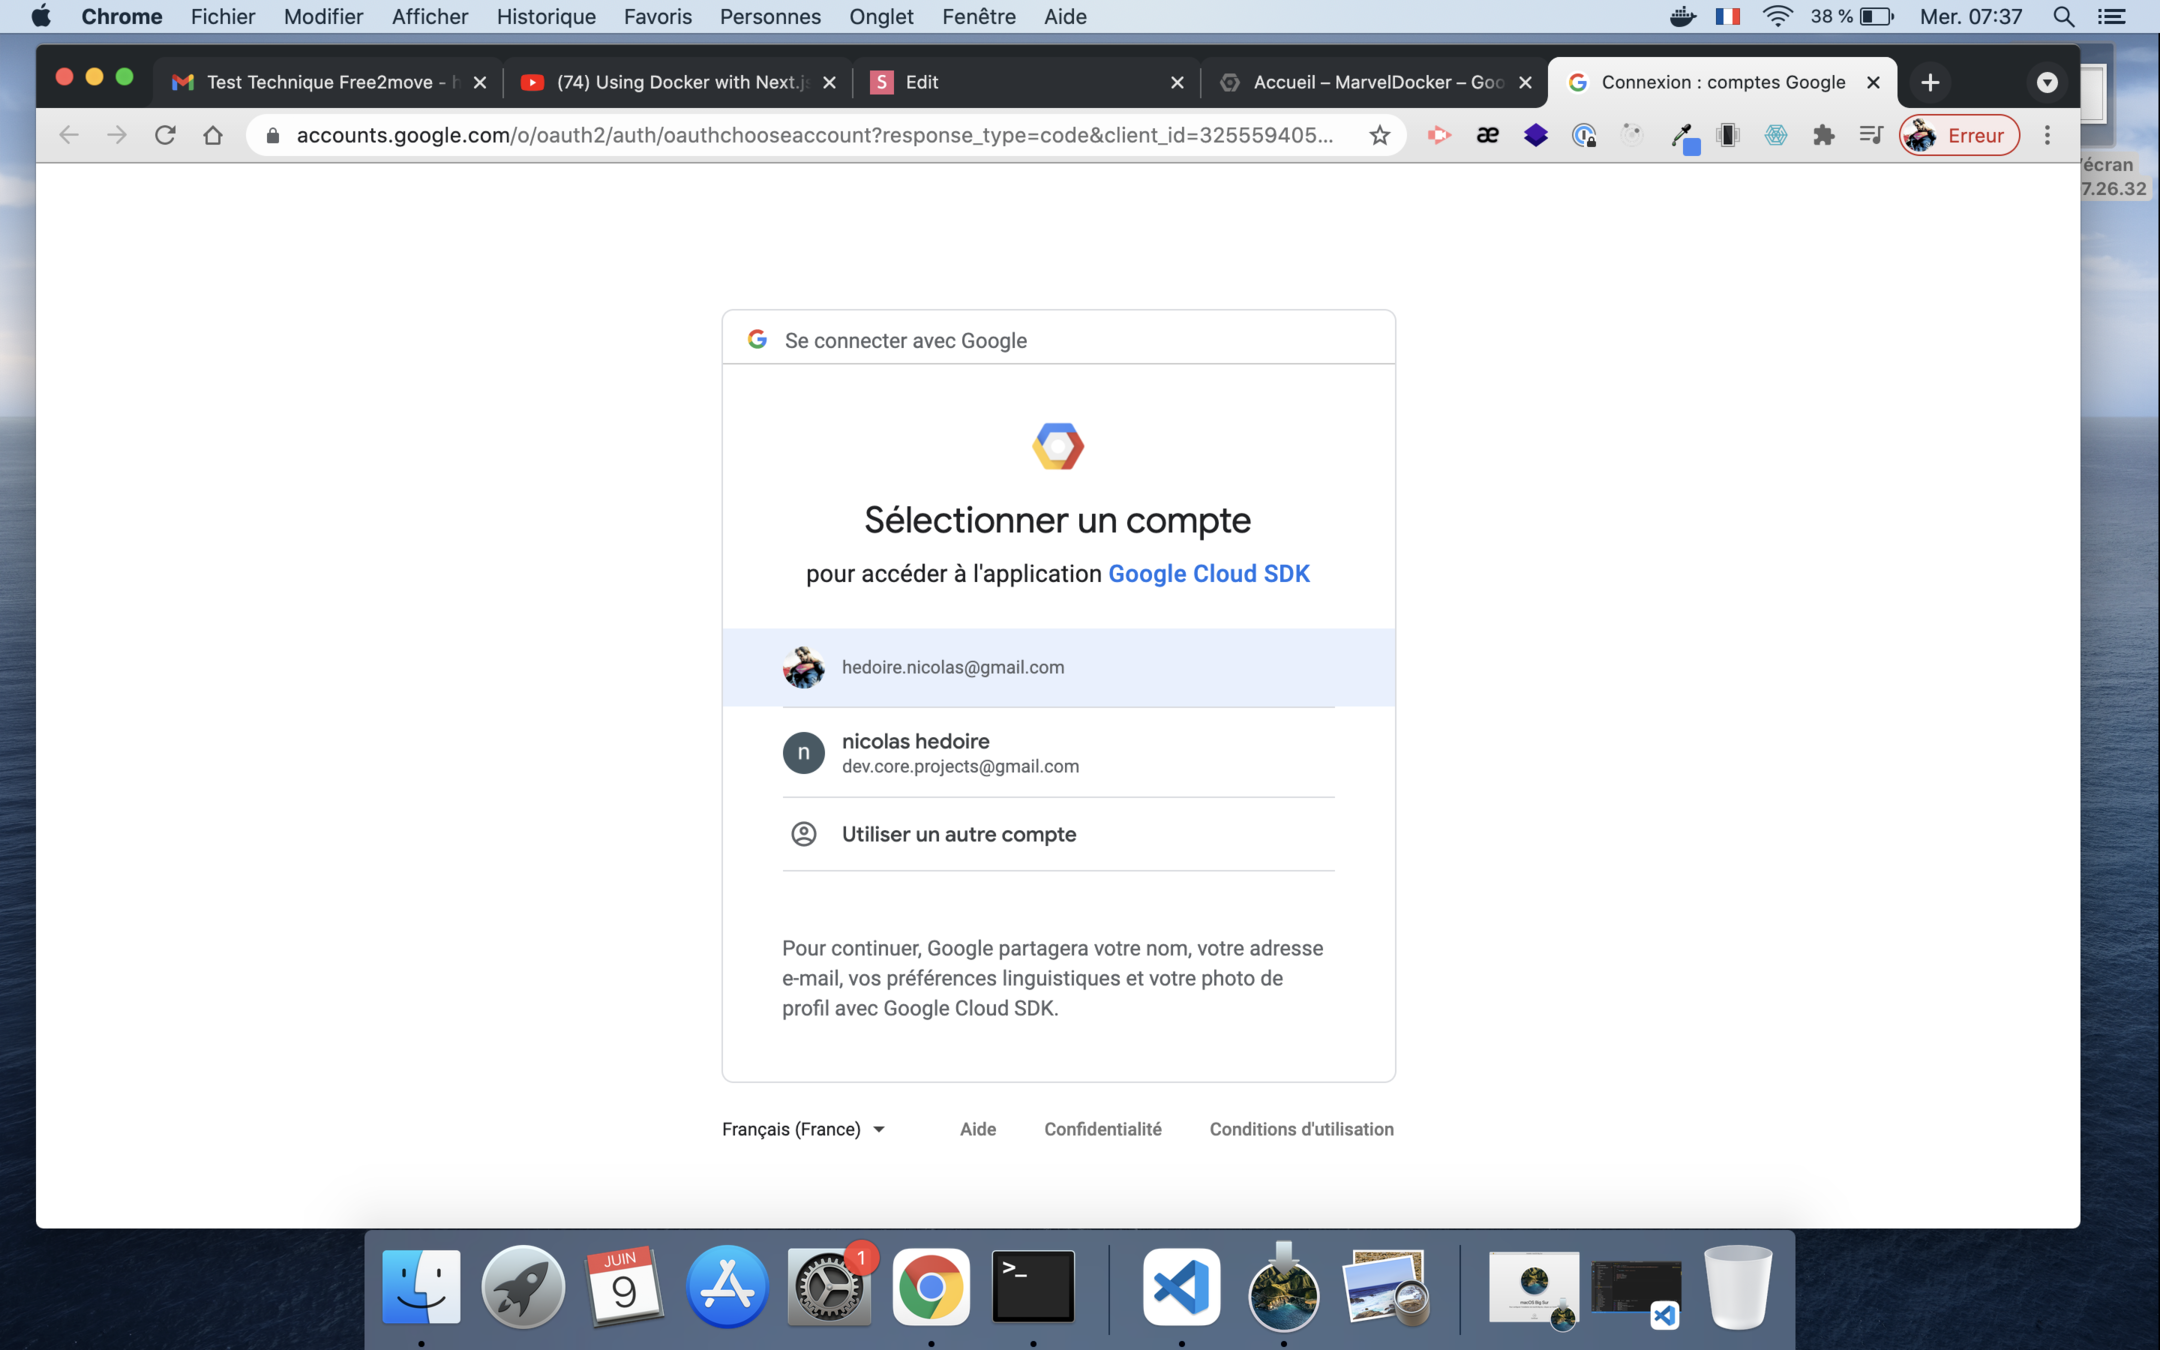Open Terminal from the dock
The height and width of the screenshot is (1350, 2160).
1033,1287
